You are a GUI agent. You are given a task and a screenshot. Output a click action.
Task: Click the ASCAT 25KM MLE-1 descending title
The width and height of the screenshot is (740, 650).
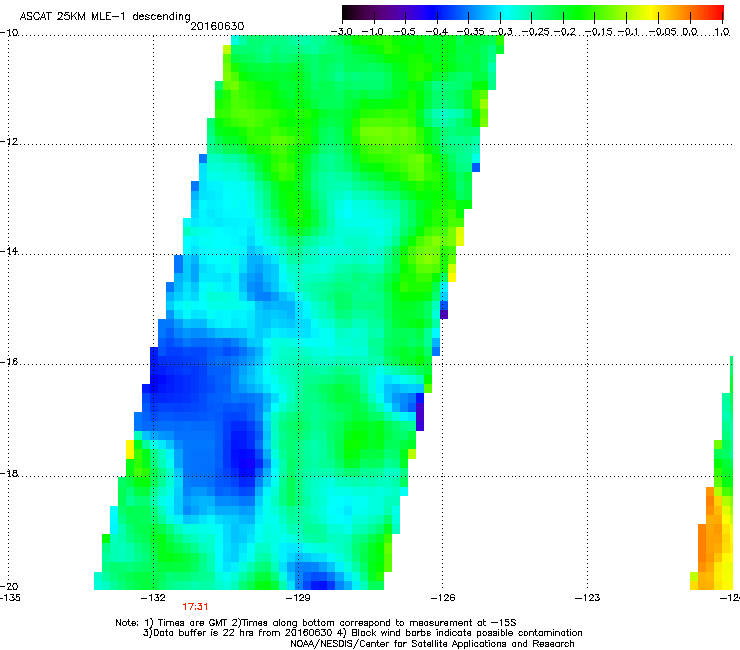105,16
